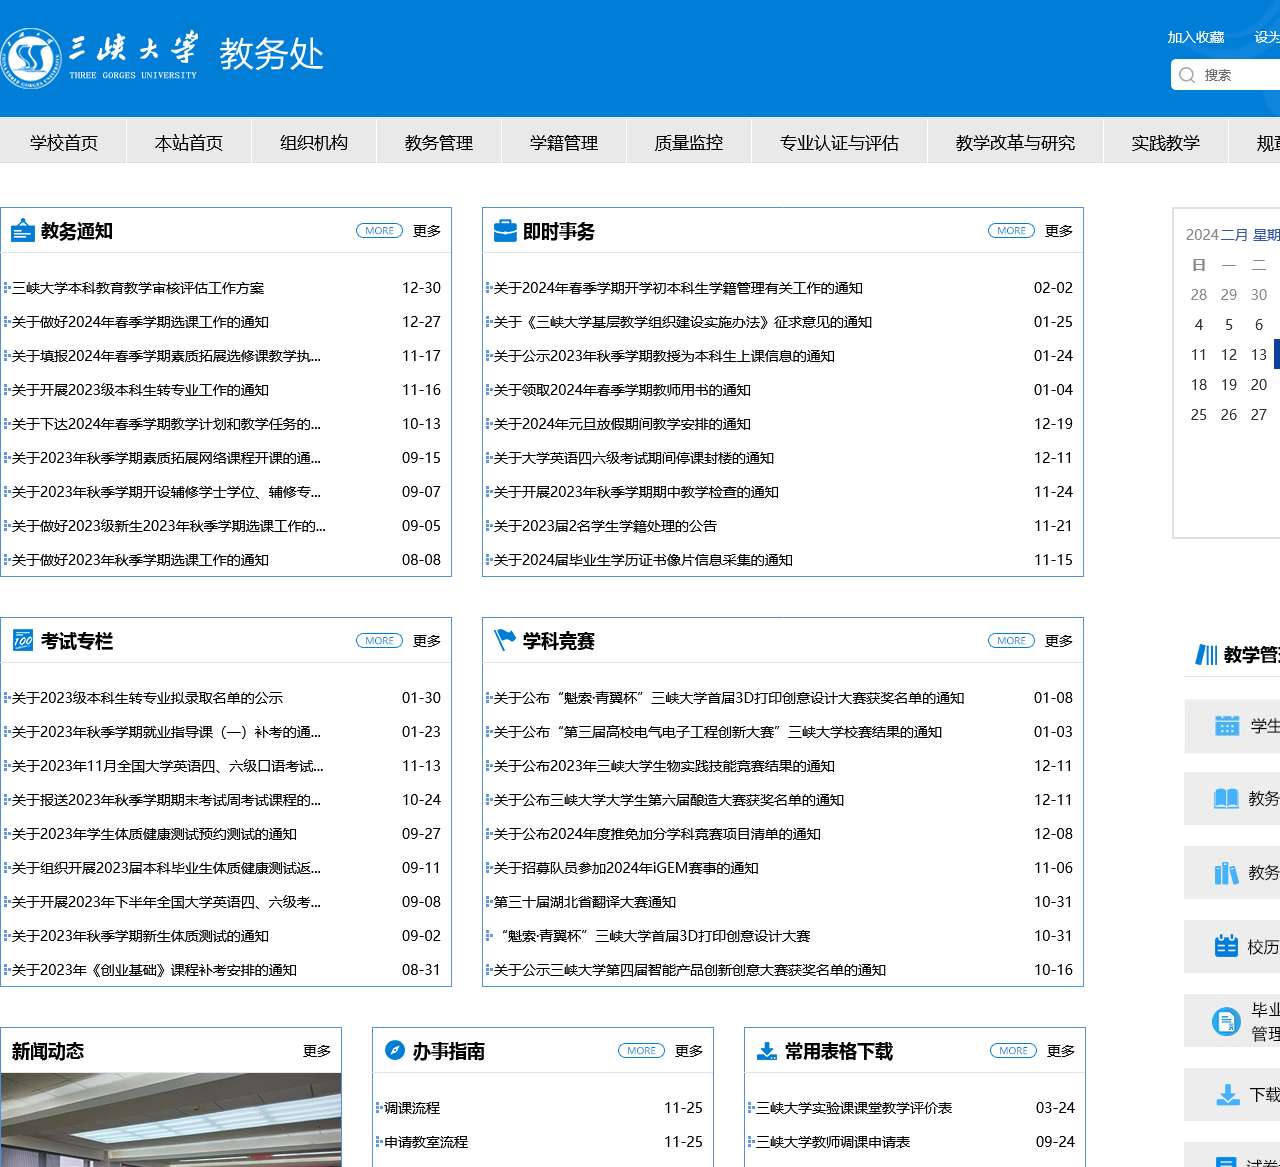
Task: Open the 实践教学 navigation tab
Action: [1166, 142]
